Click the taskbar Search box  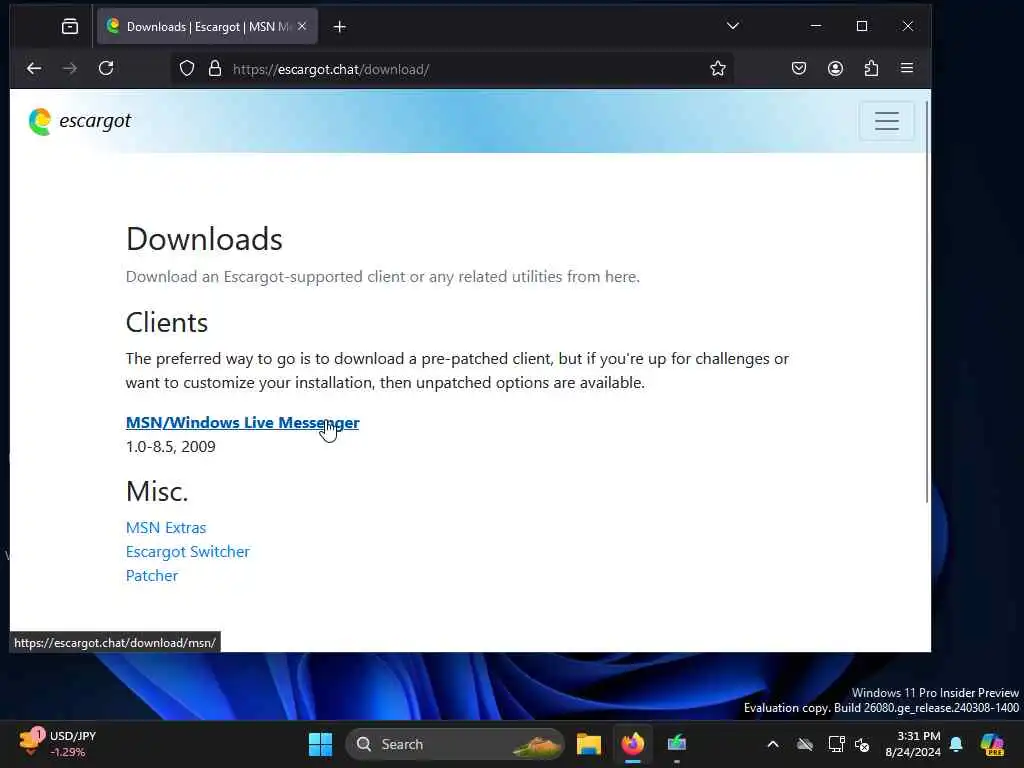455,744
